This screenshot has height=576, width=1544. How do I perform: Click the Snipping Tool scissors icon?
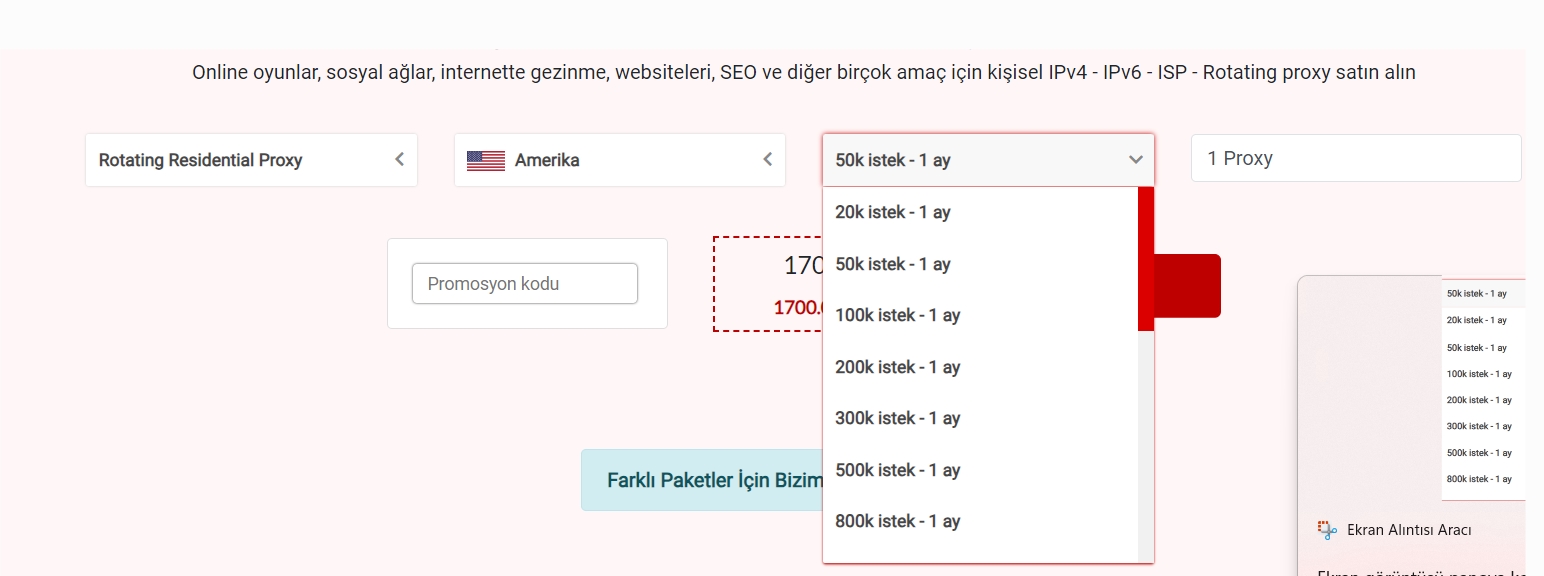[x=1327, y=530]
